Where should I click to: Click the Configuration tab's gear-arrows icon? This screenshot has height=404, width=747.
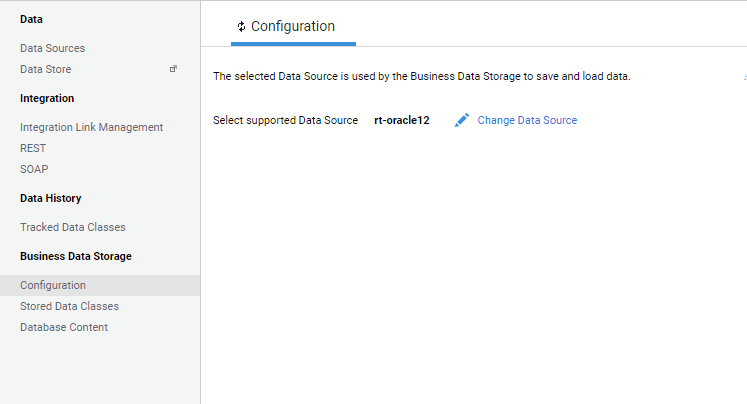[242, 27]
